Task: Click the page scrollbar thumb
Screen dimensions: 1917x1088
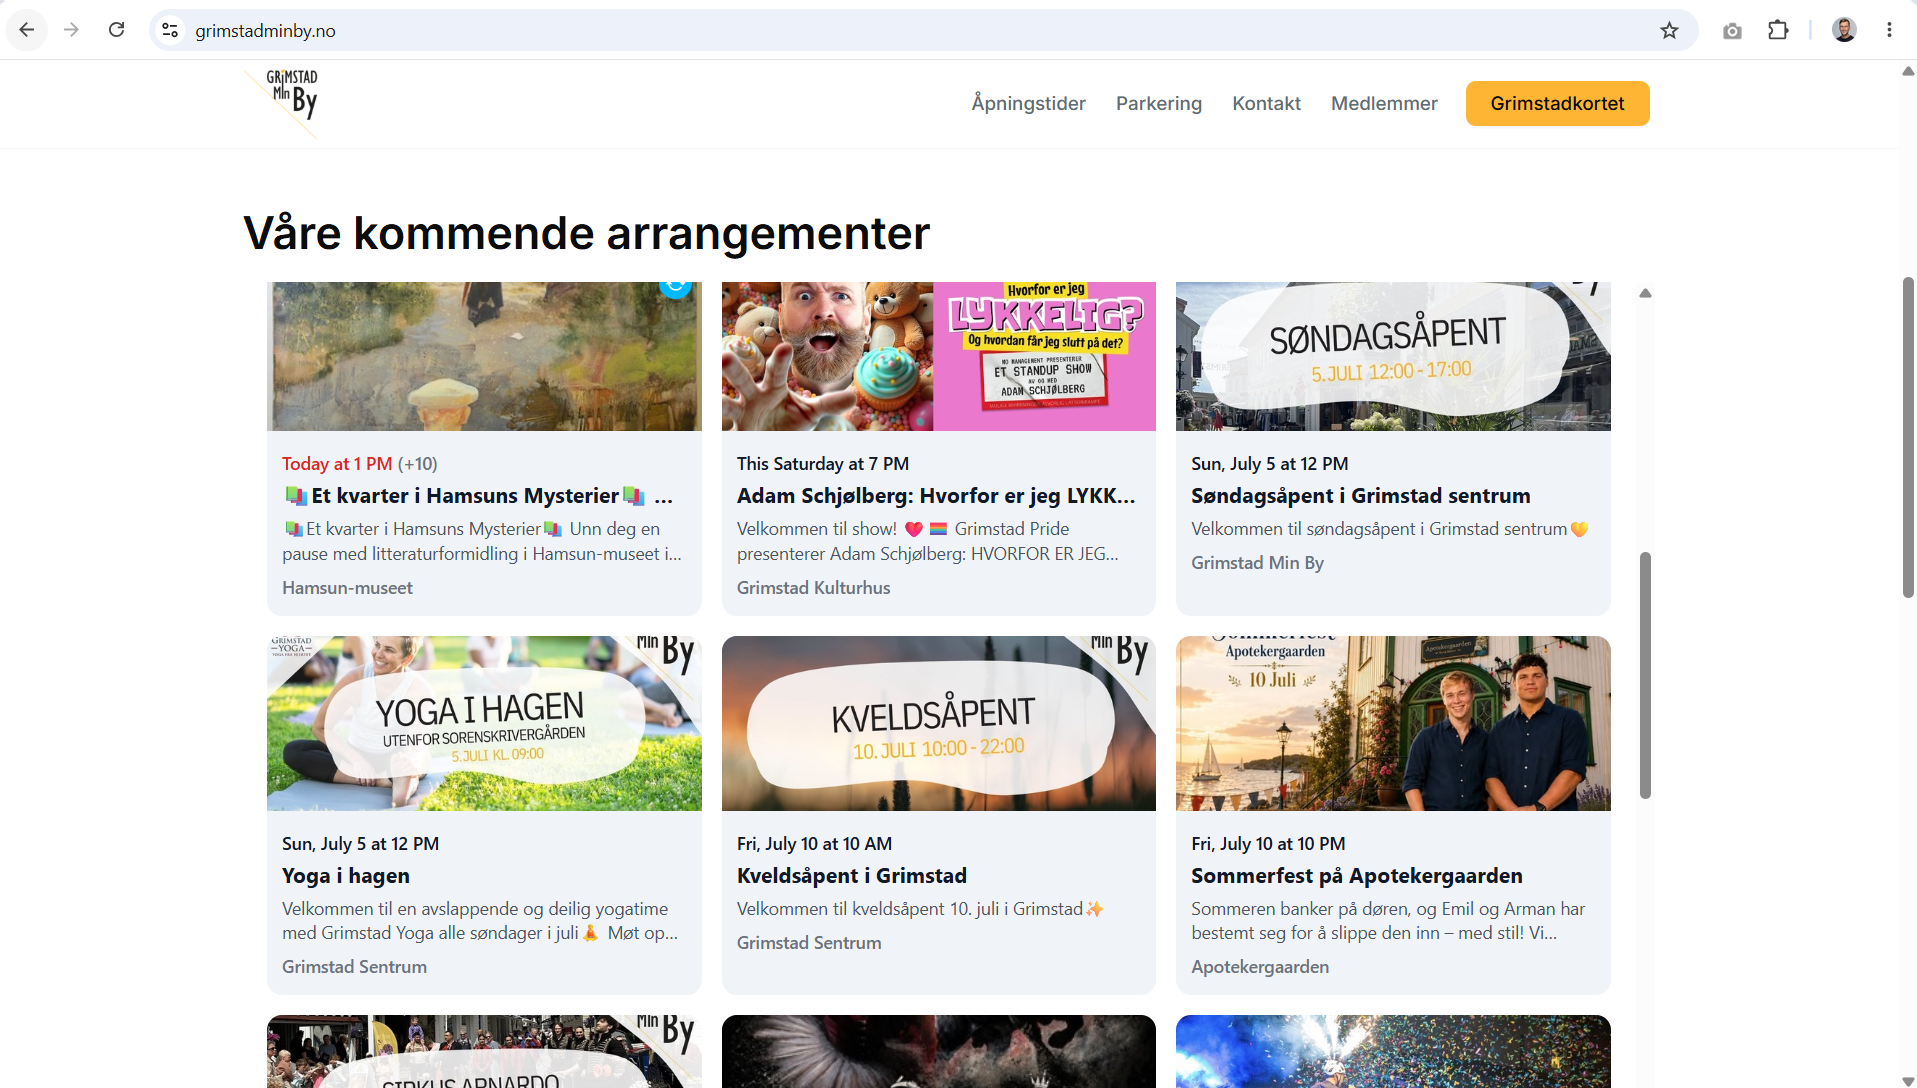Action: 1907,437
